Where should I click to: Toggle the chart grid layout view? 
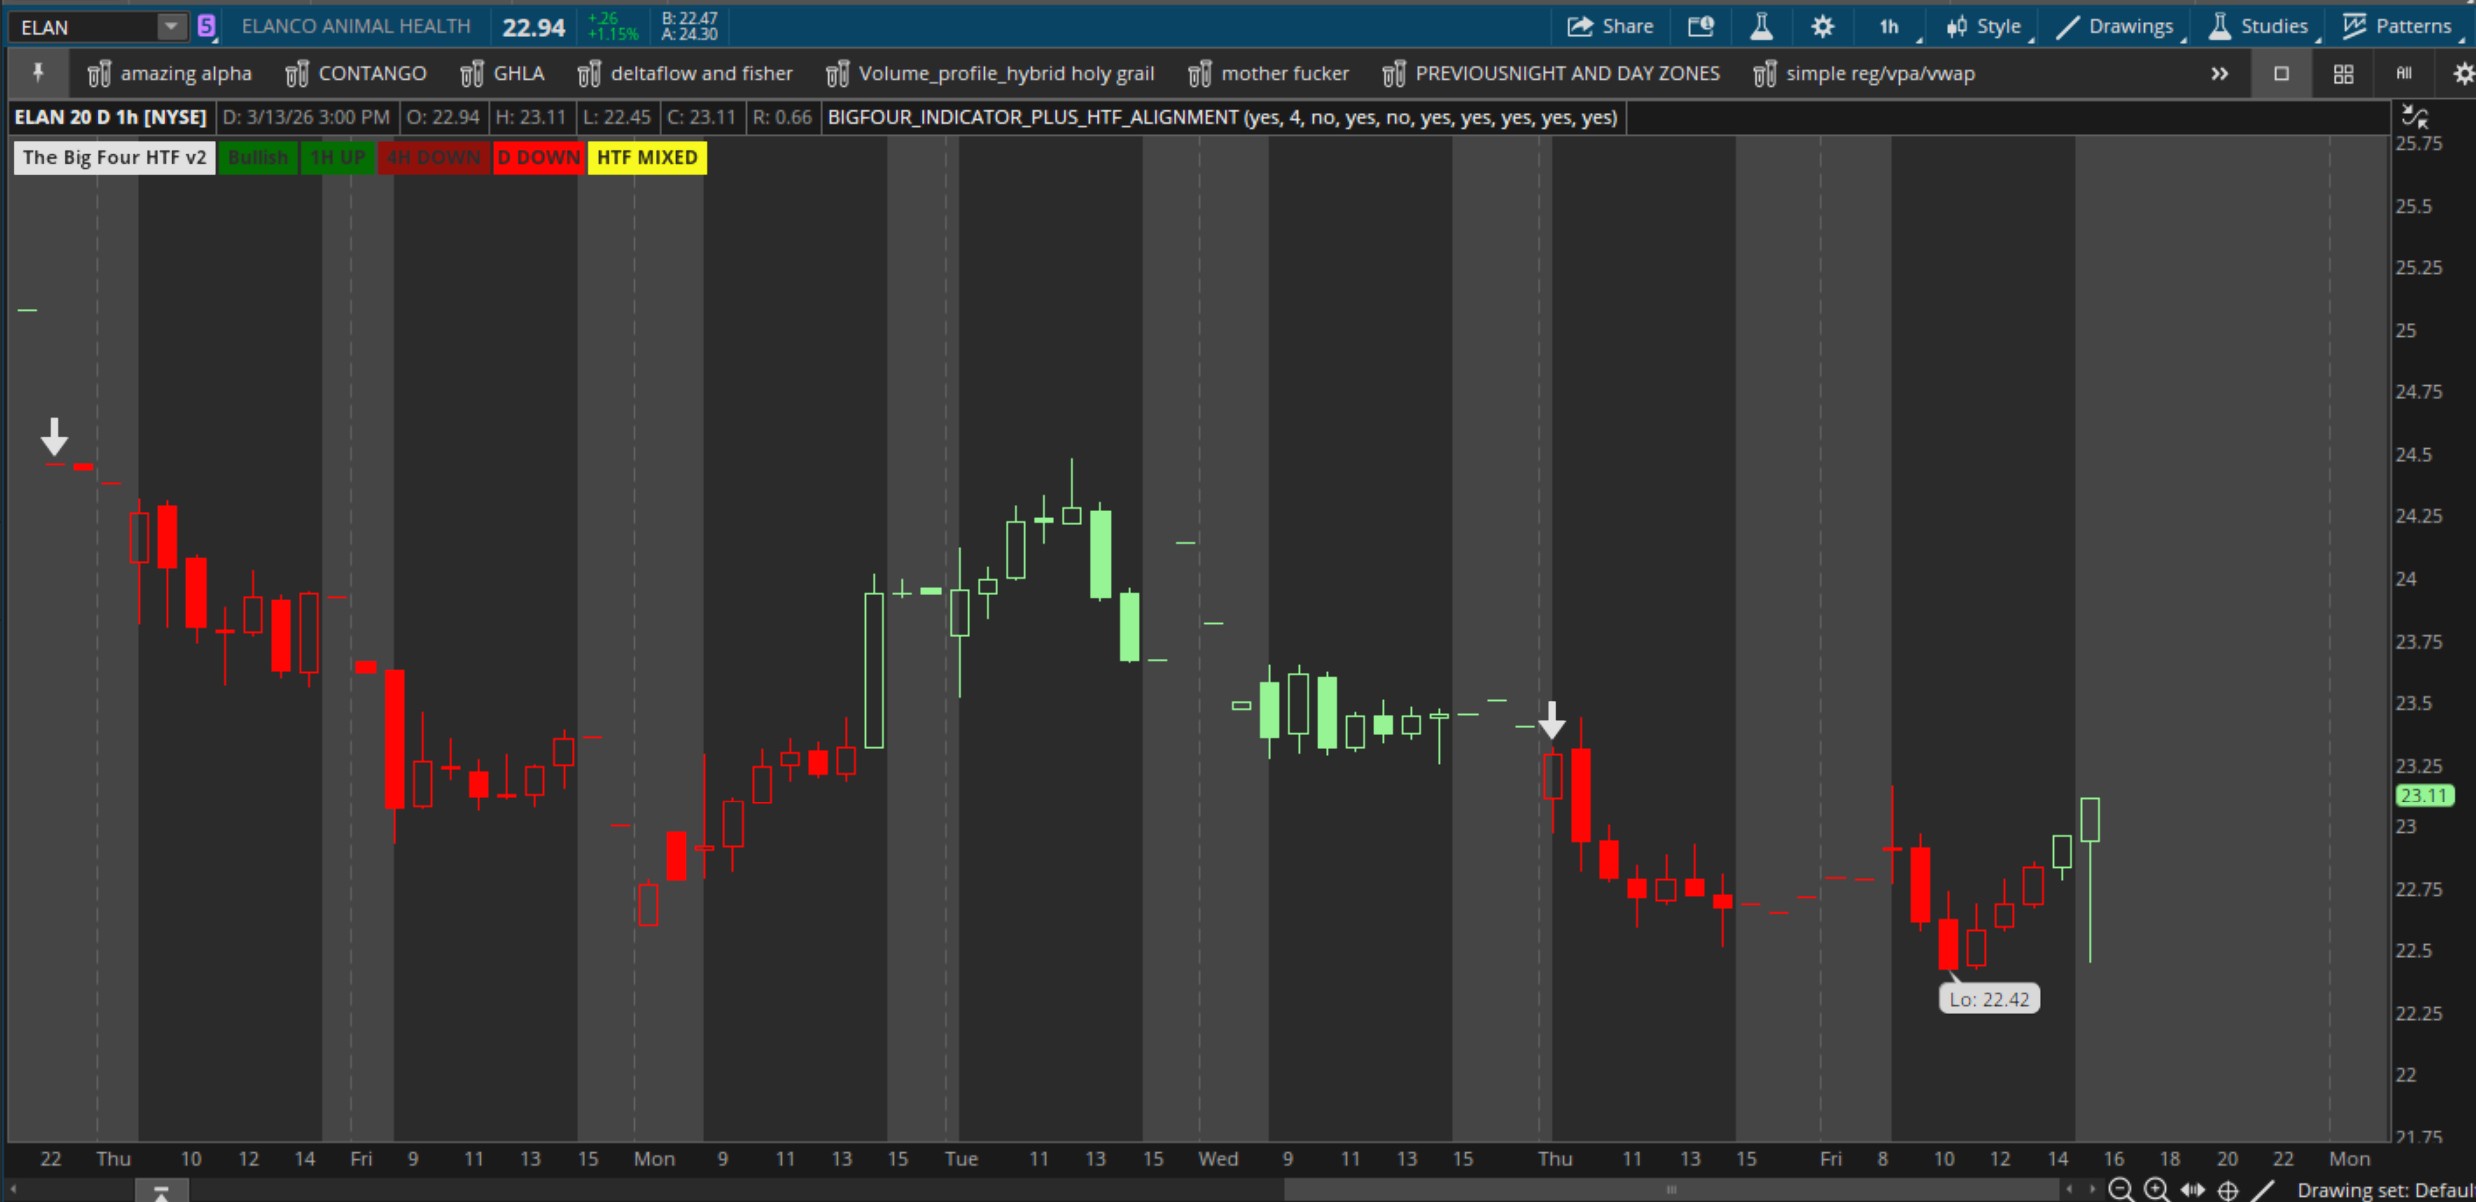click(2343, 73)
